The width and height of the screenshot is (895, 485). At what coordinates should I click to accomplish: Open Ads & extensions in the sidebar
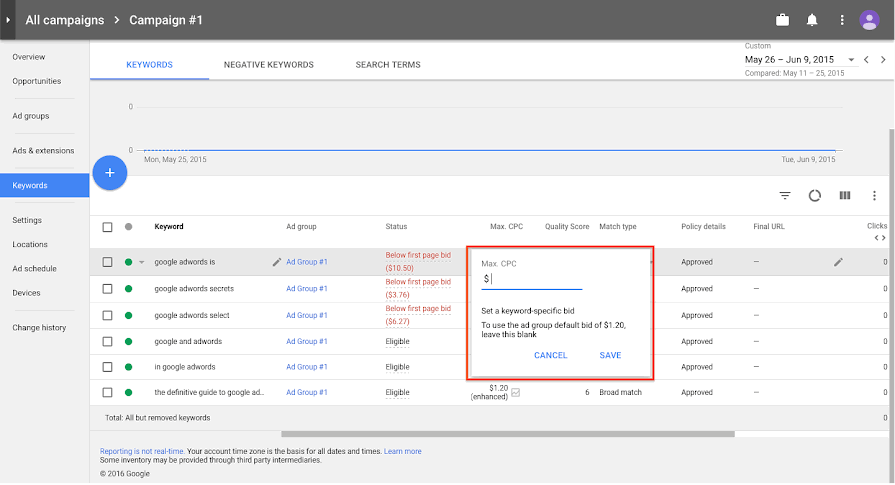point(43,151)
